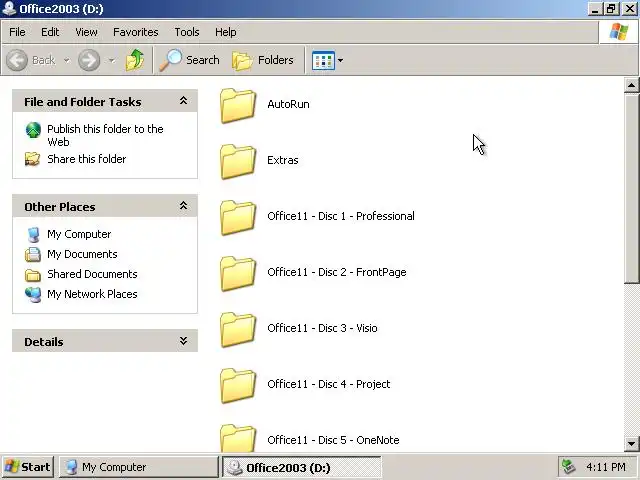Click 'Office11 - Disc 4 - Project' label
Viewport: 640px width, 480px height.
tap(329, 384)
